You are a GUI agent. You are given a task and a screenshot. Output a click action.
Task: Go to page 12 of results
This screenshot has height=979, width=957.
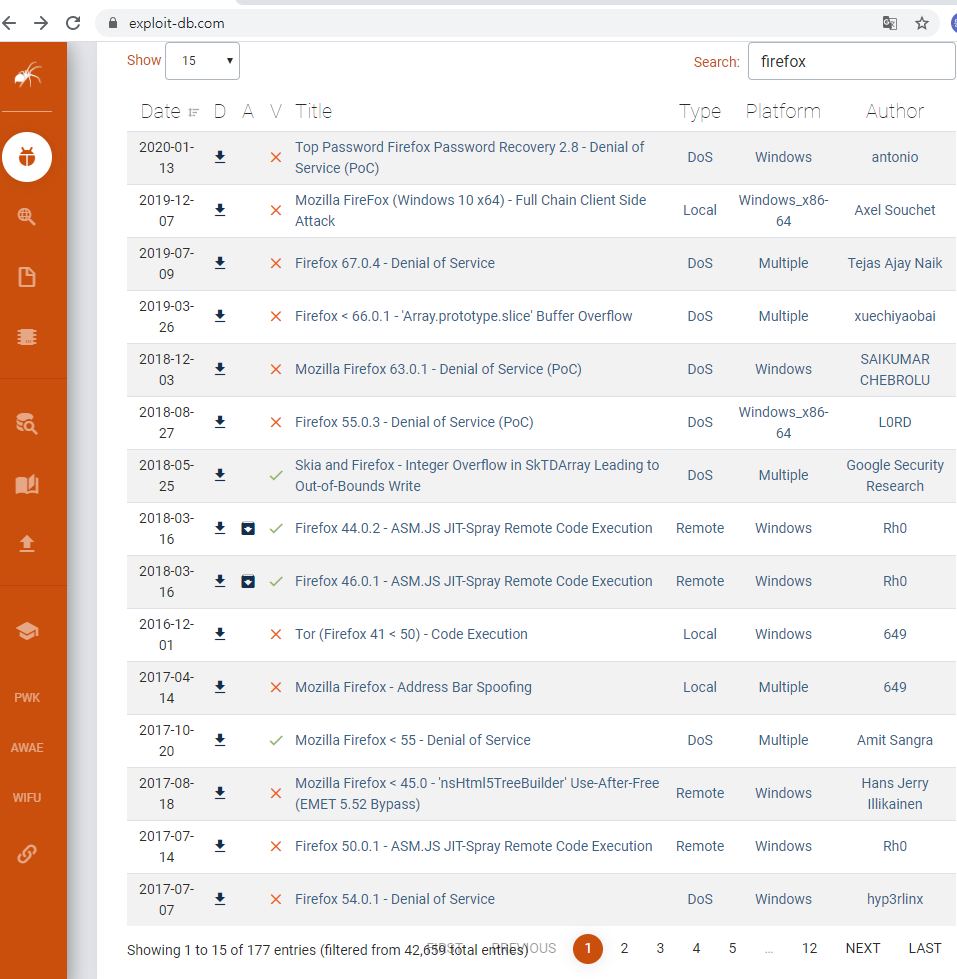[809, 948]
